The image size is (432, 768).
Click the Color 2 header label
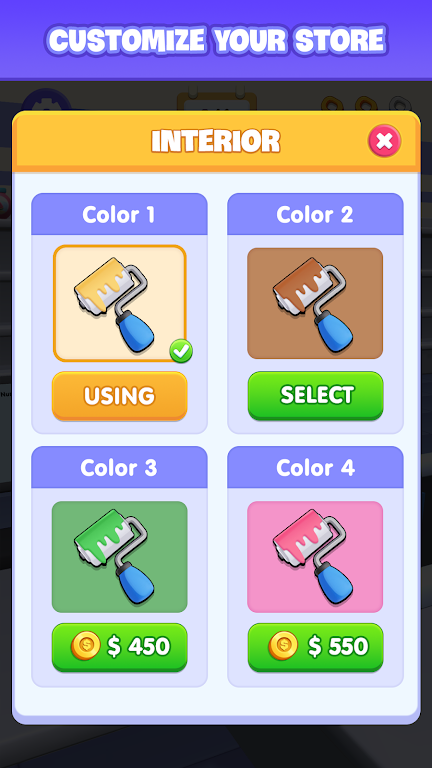[x=315, y=215]
